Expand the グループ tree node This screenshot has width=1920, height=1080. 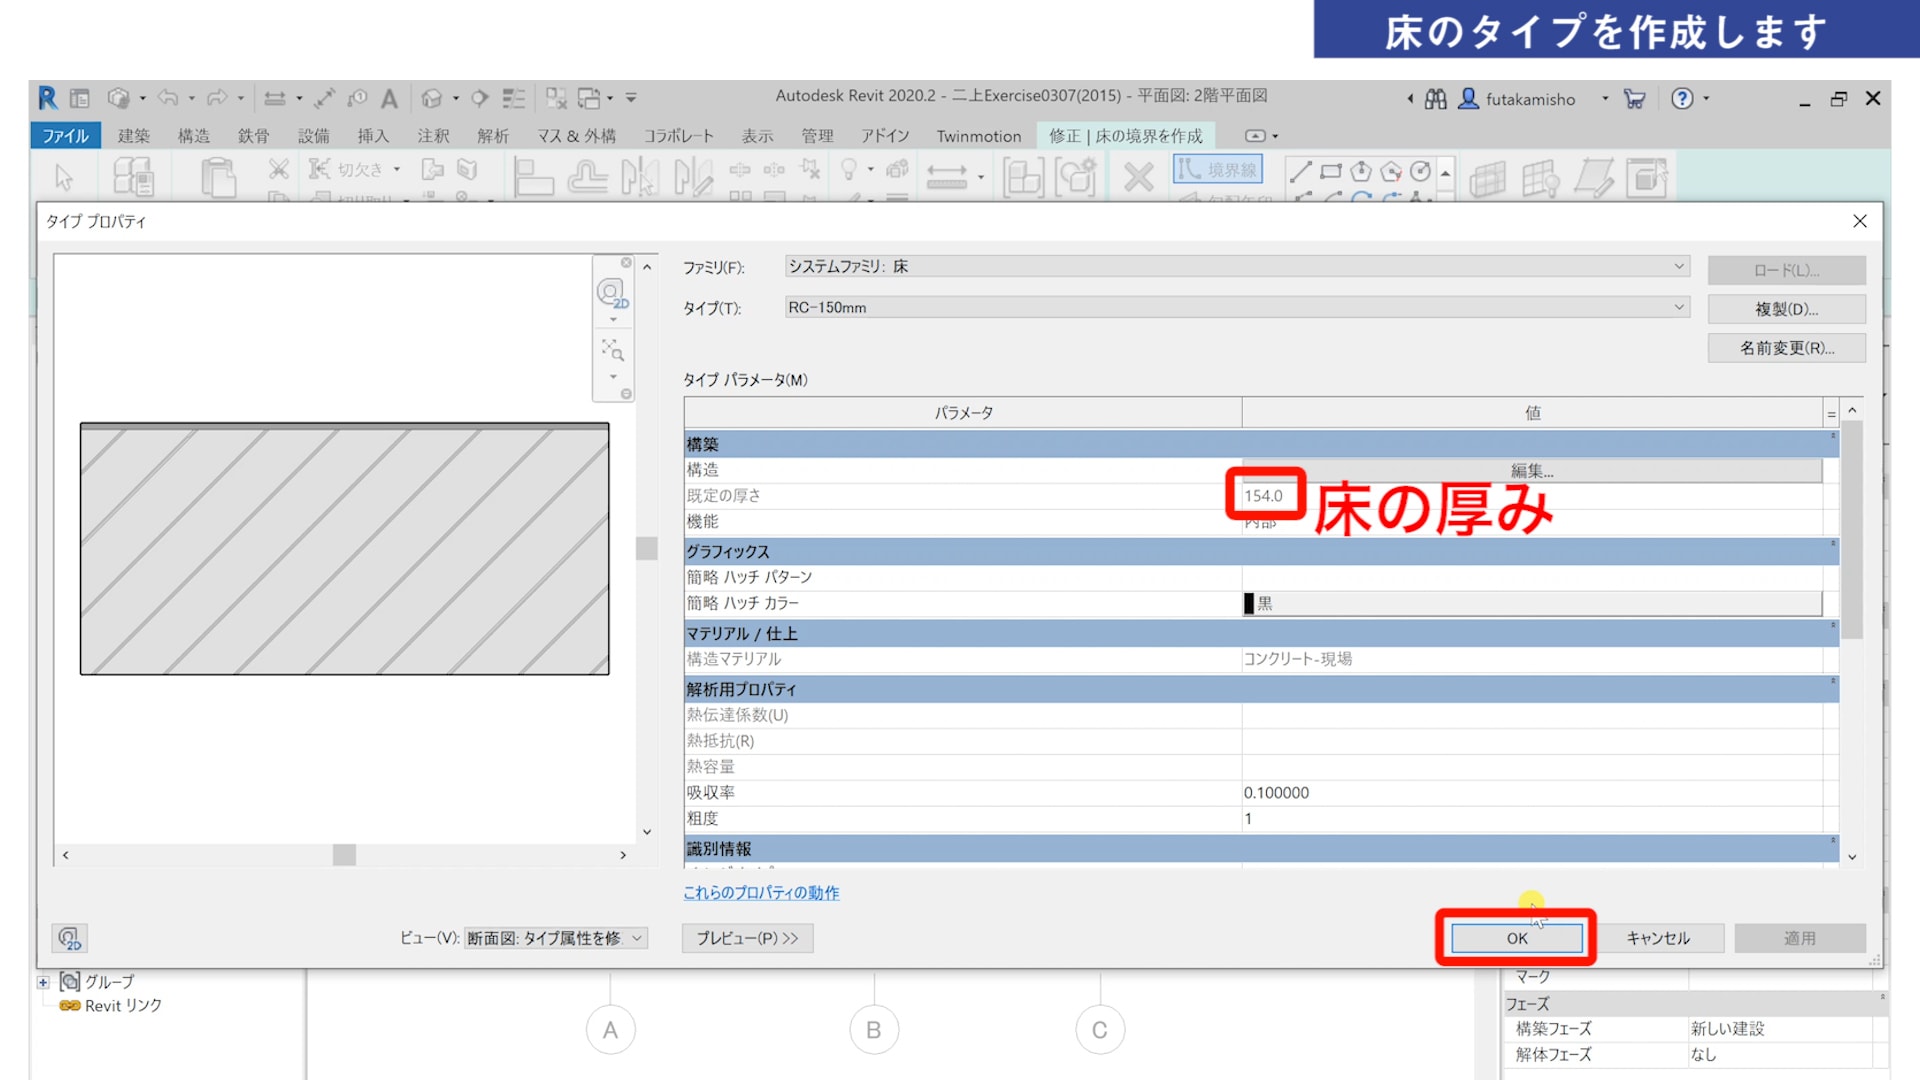(x=43, y=982)
